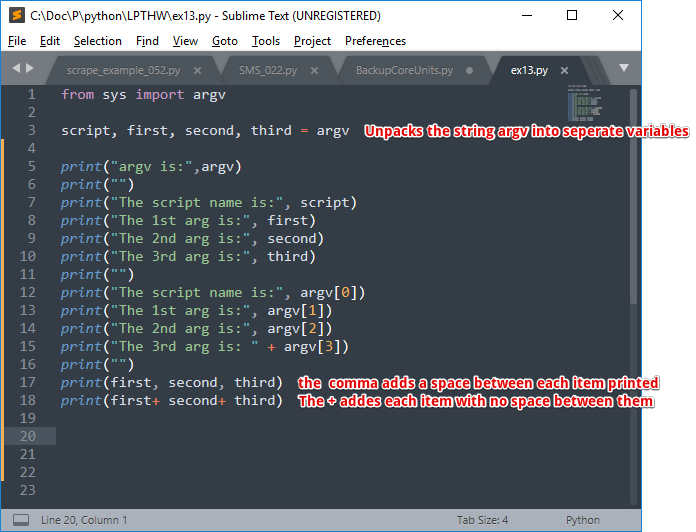This screenshot has width=696, height=532.
Task: Click the 'from' keyword on line 1
Action: pyautogui.click(x=78, y=95)
